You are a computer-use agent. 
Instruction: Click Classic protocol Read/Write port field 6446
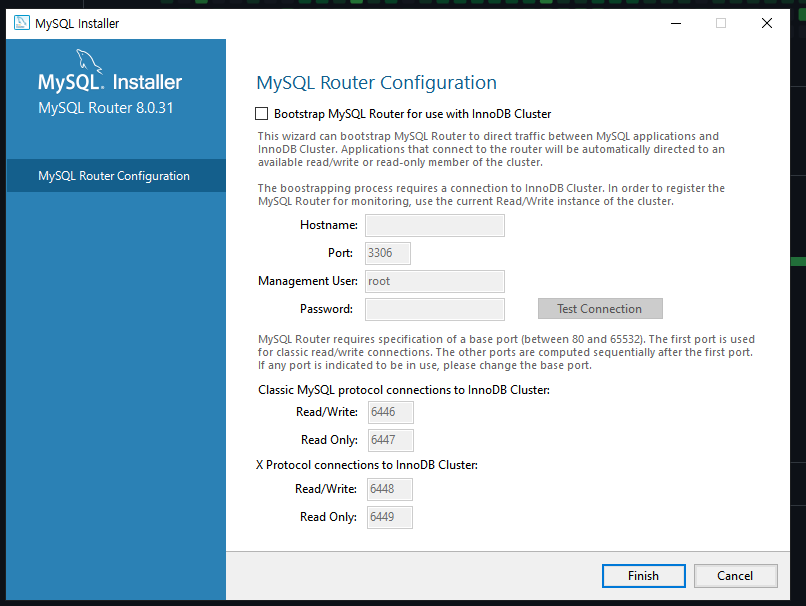(x=391, y=412)
